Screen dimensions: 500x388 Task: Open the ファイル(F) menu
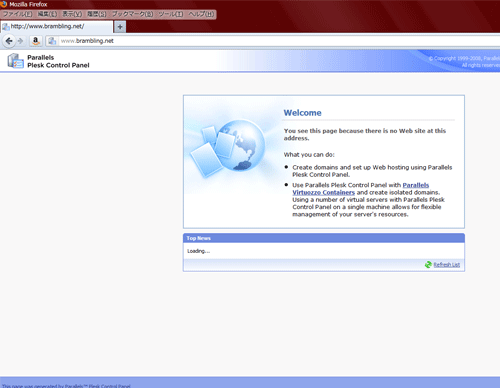click(x=17, y=14)
